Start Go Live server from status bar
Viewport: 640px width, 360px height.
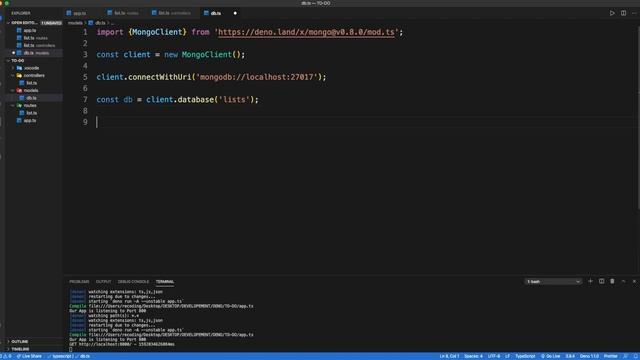click(x=551, y=356)
